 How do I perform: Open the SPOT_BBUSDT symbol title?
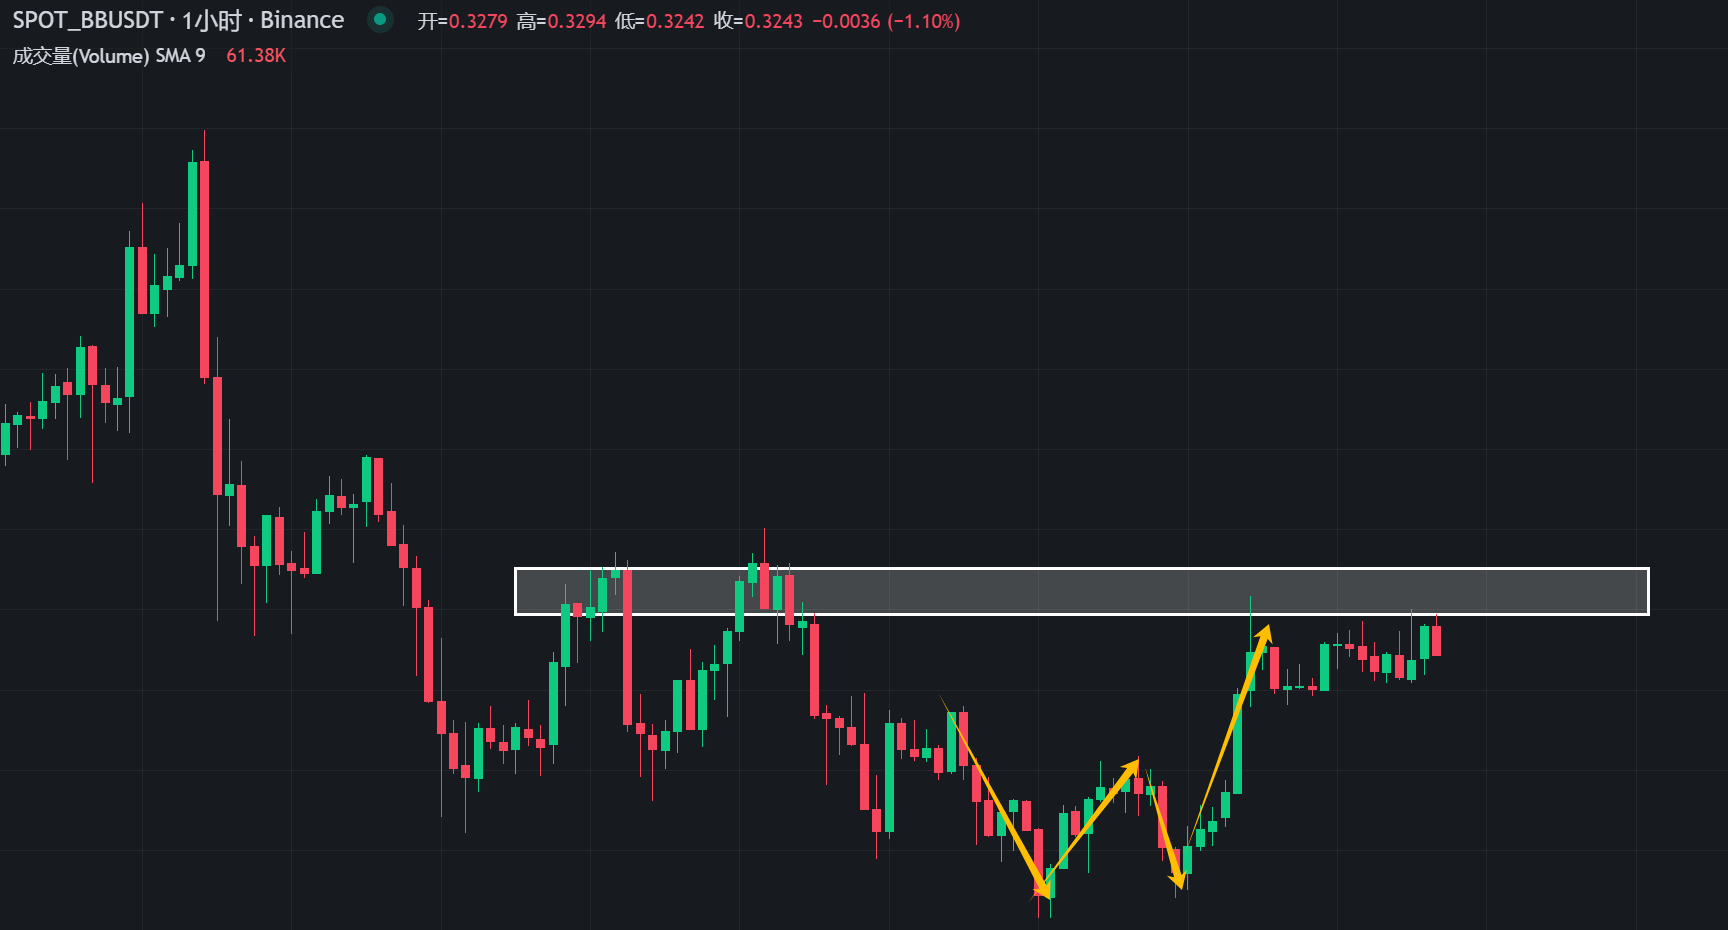pyautogui.click(x=87, y=20)
